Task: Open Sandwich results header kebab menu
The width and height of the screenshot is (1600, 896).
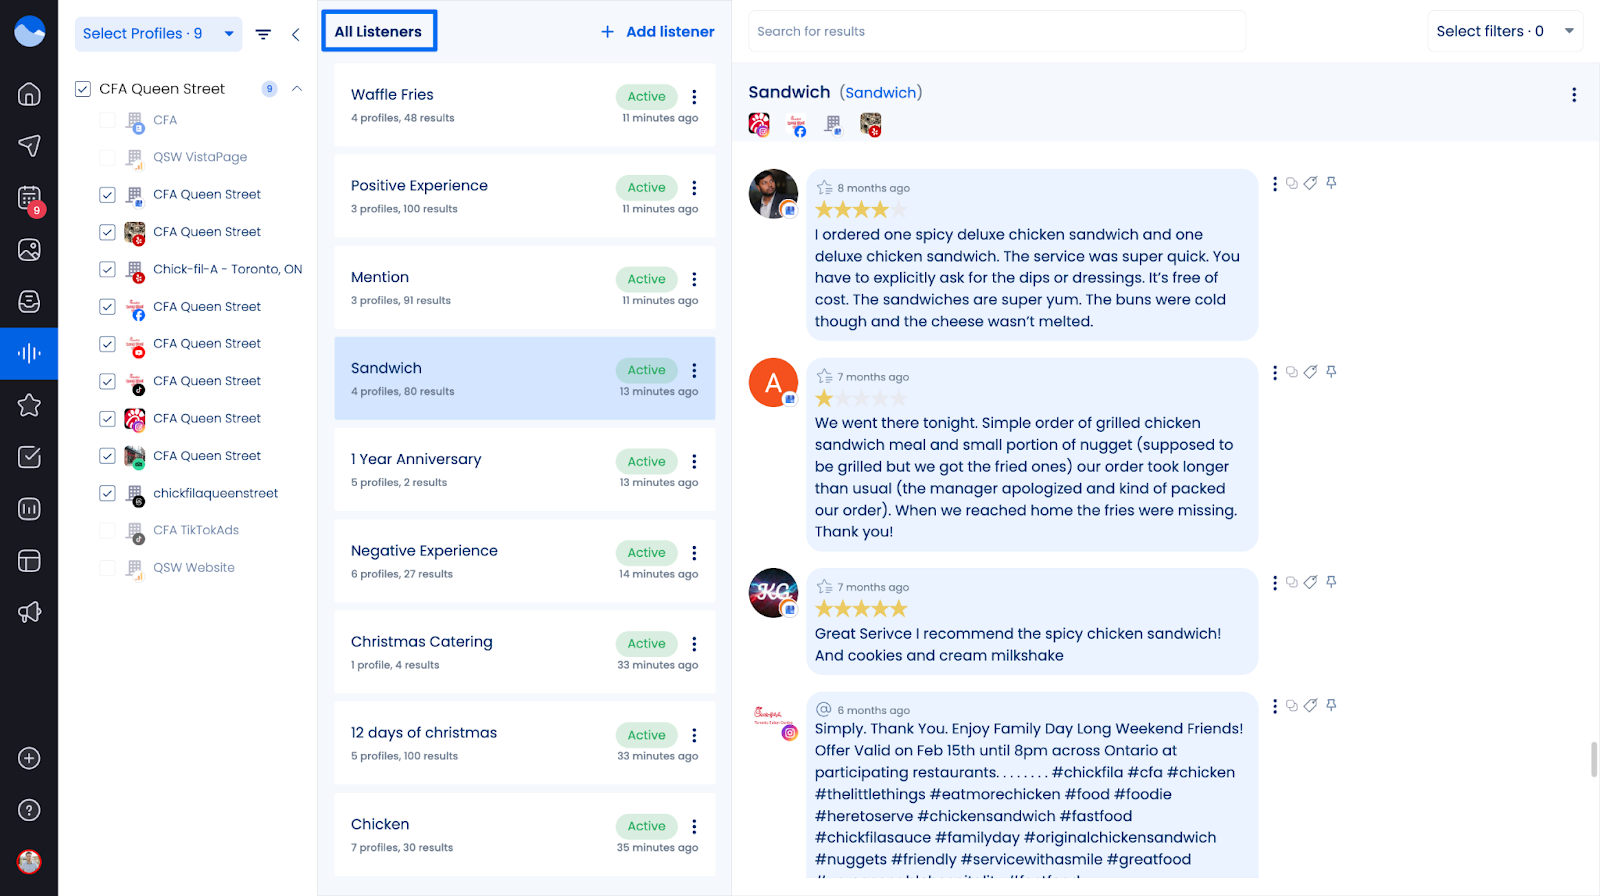Action: 1574,95
